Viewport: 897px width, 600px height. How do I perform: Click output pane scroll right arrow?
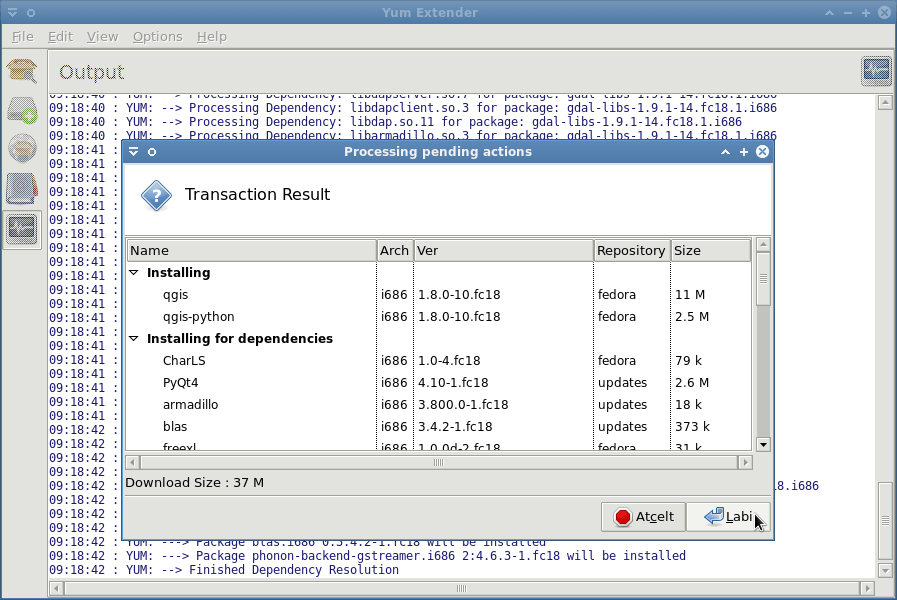pos(867,588)
